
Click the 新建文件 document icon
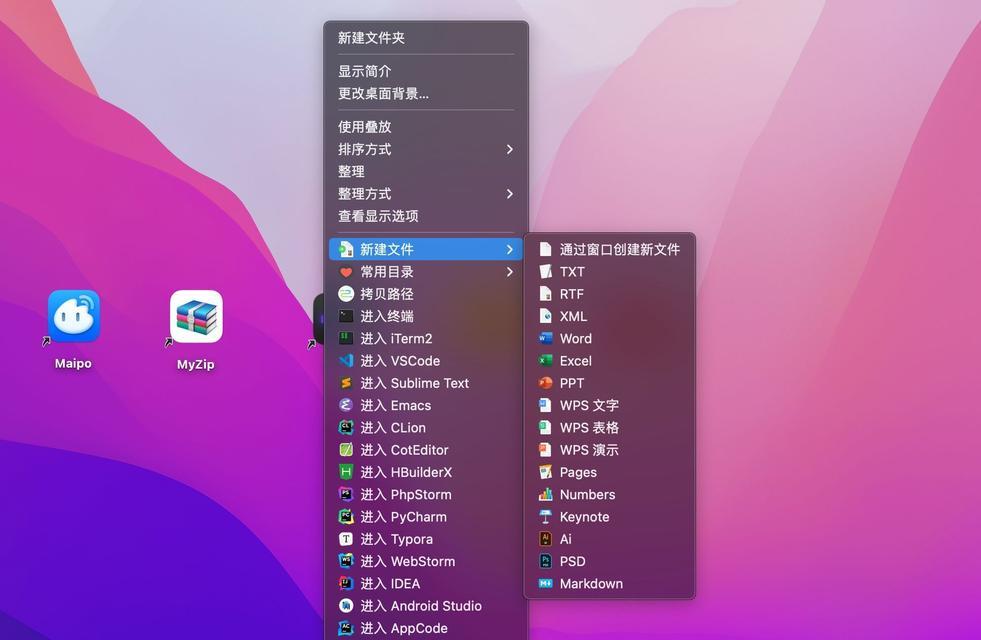click(x=346, y=250)
